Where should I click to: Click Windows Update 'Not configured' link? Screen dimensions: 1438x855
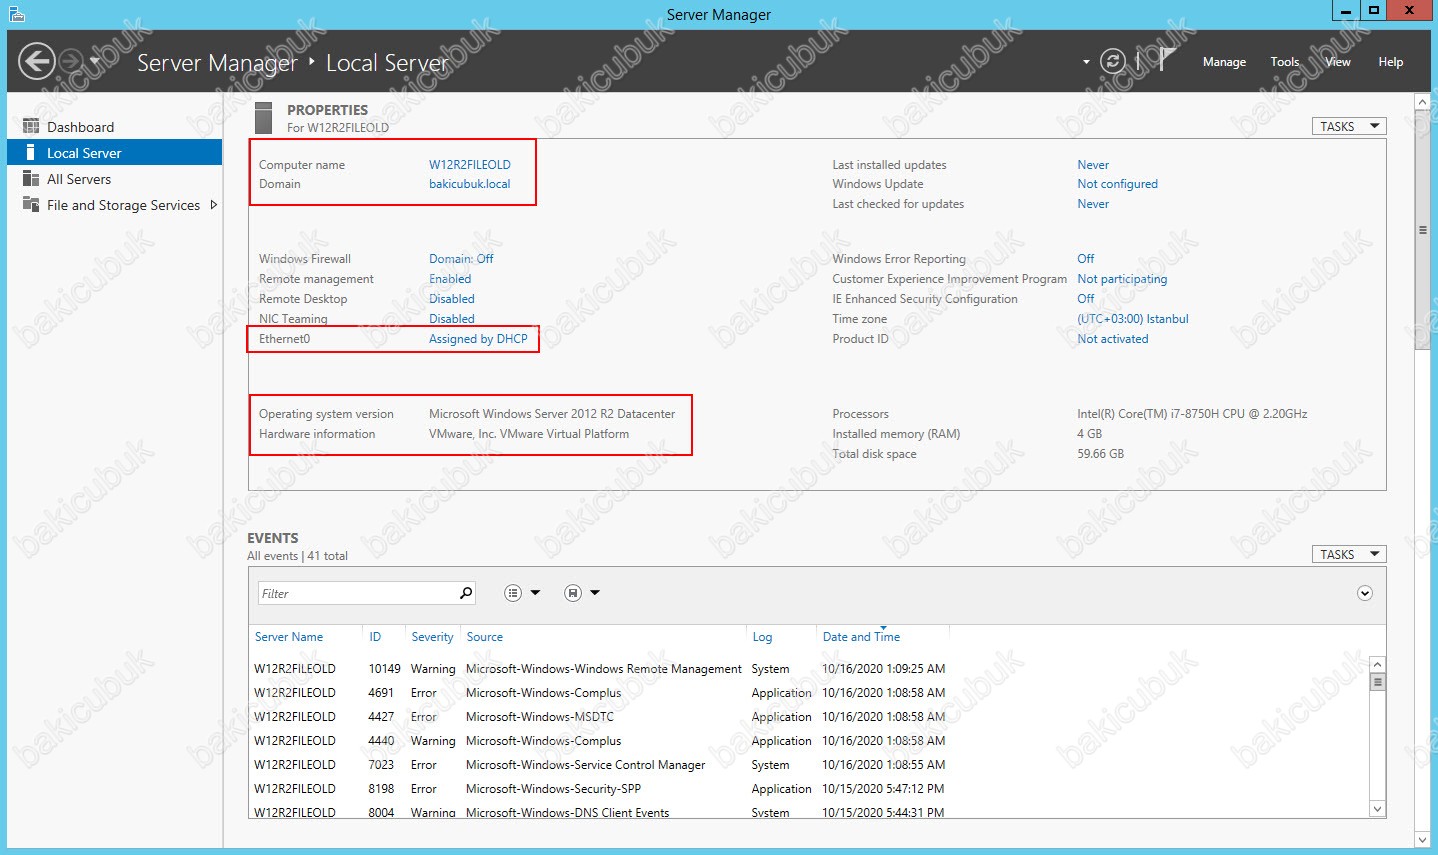pos(1117,184)
